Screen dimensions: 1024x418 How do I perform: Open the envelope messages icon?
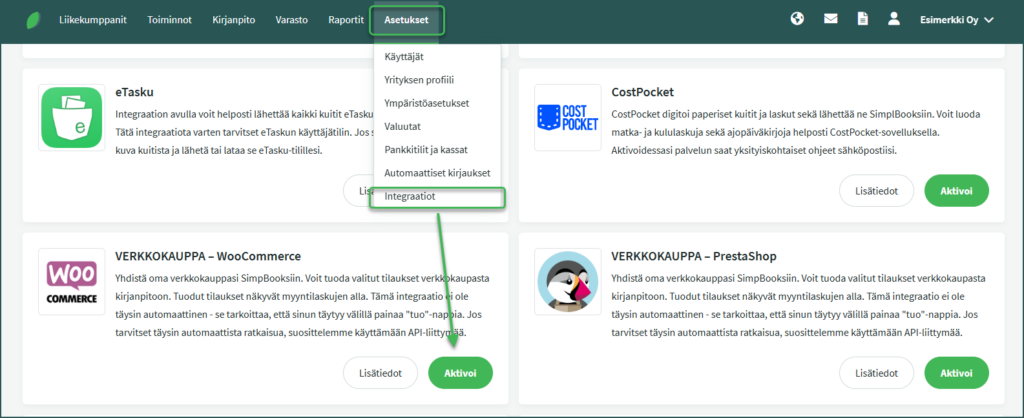click(830, 19)
